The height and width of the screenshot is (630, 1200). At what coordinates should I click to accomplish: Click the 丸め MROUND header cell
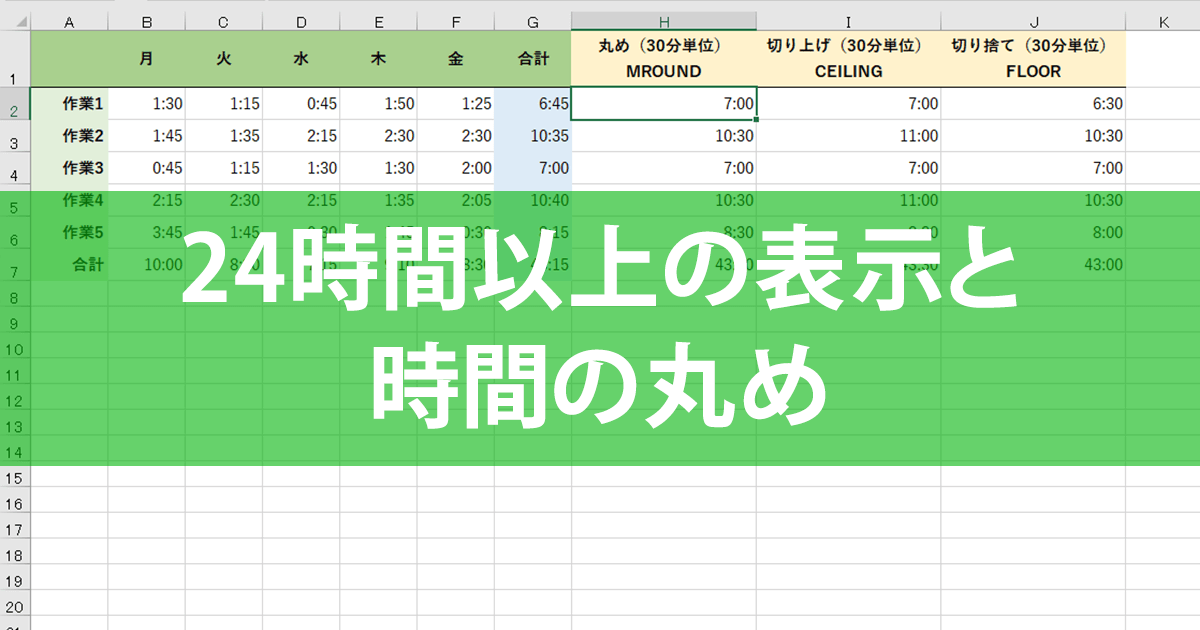[664, 59]
